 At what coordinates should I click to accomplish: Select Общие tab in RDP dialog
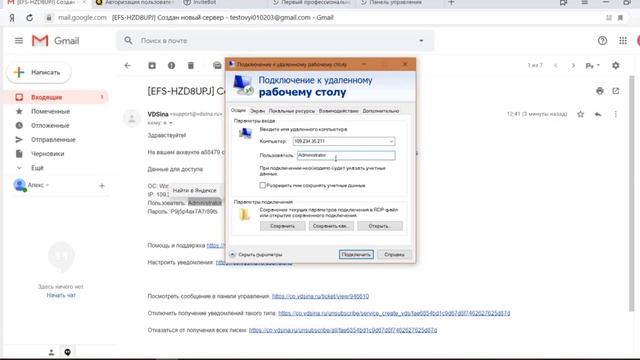[238, 111]
